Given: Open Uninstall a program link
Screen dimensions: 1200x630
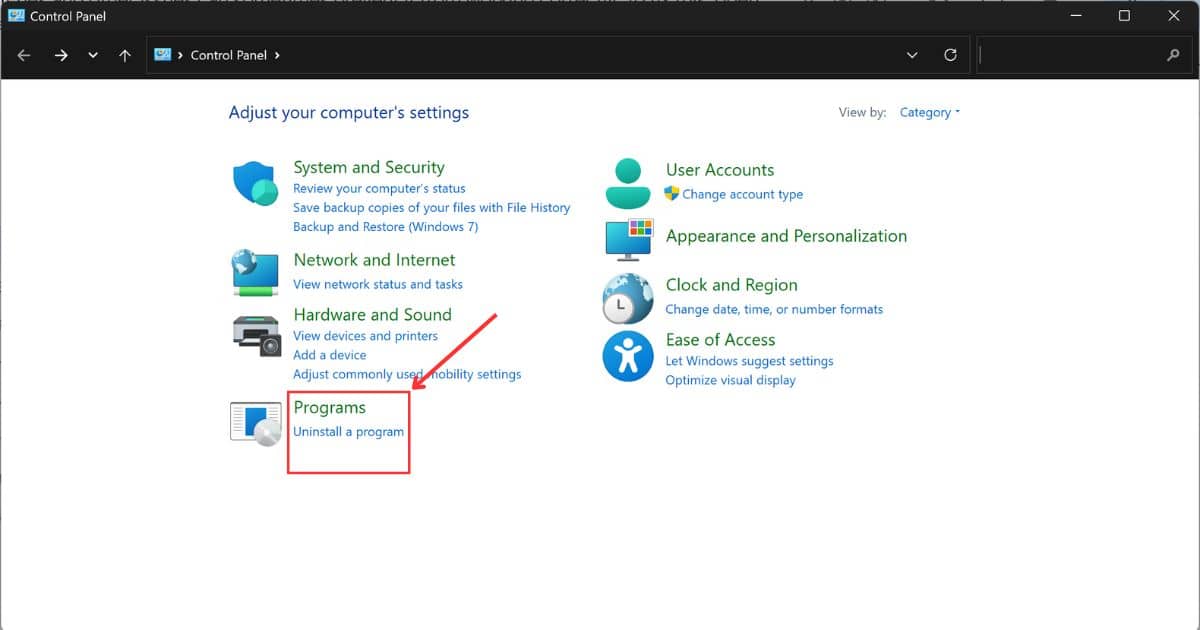Looking at the screenshot, I should click(348, 432).
